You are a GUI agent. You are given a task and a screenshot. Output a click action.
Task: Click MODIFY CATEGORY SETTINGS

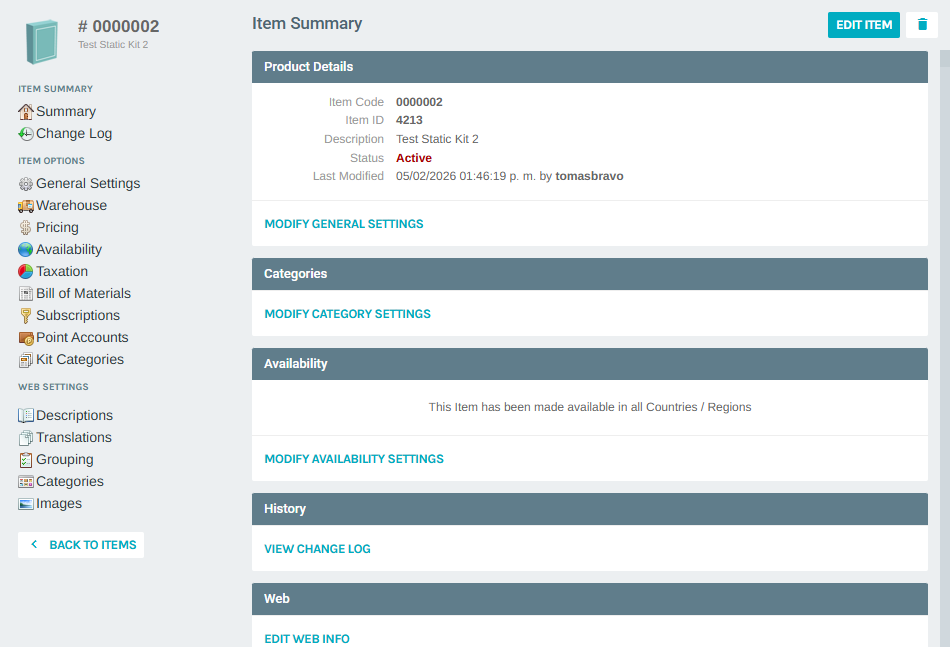coord(347,313)
